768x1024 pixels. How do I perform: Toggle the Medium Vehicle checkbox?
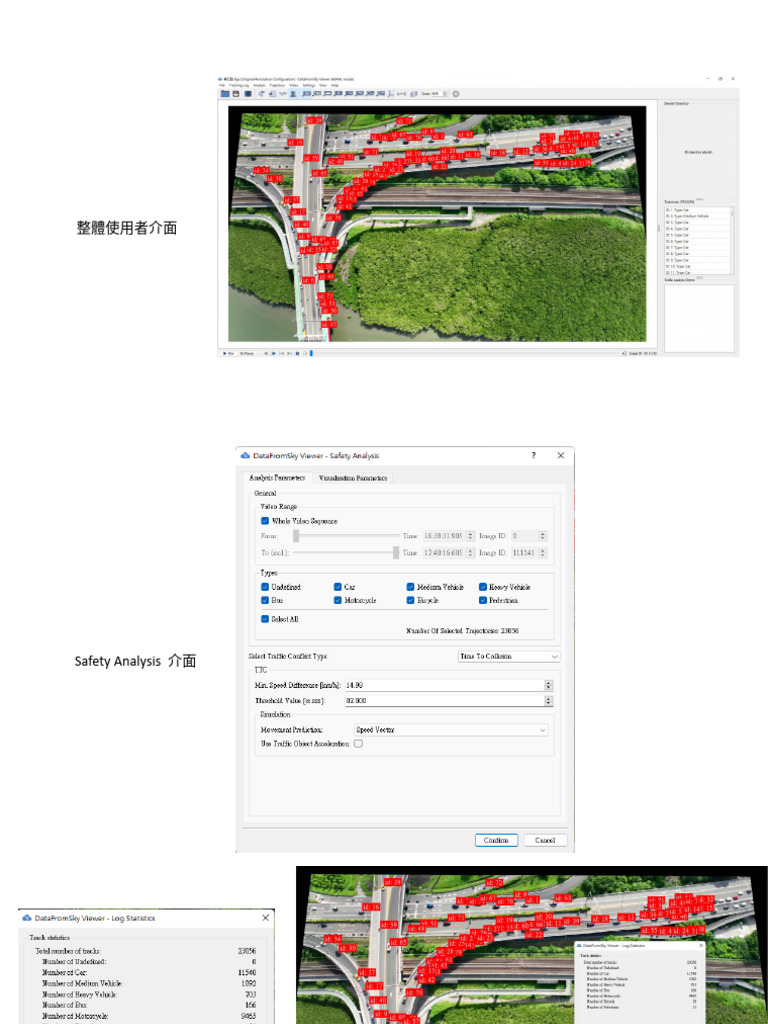click(x=411, y=586)
